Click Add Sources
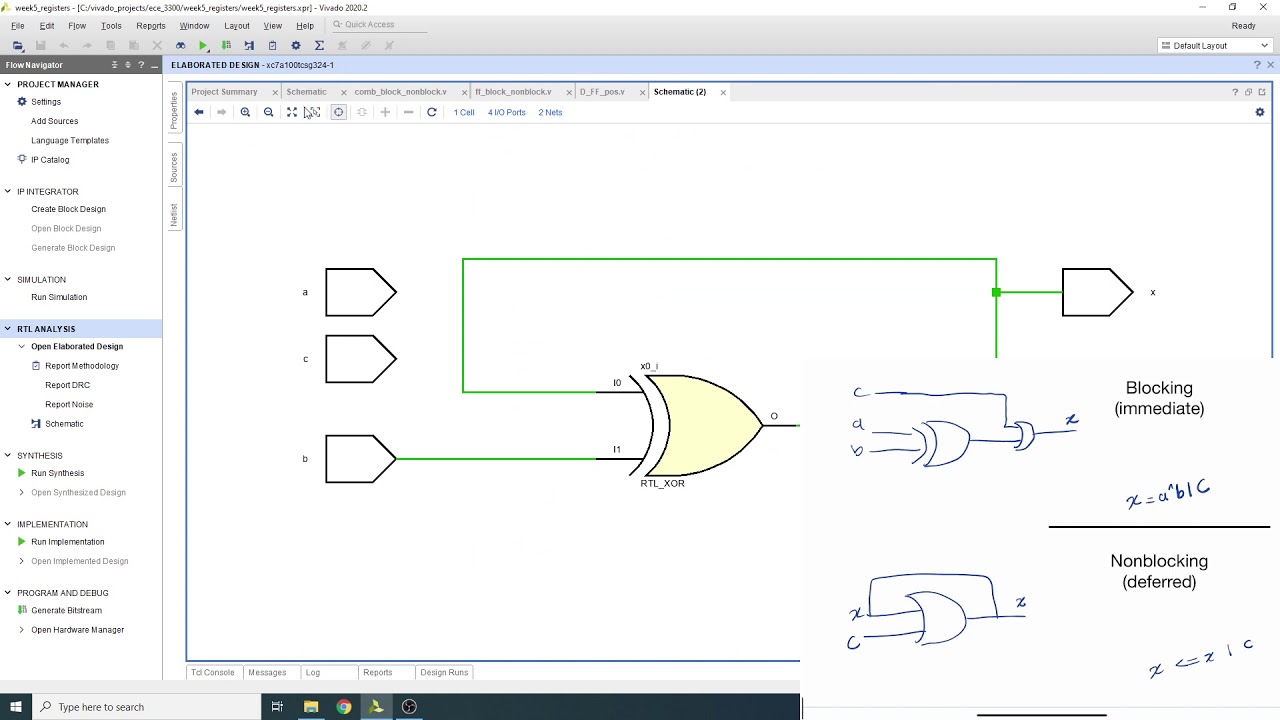This screenshot has height=720, width=1280. point(54,121)
